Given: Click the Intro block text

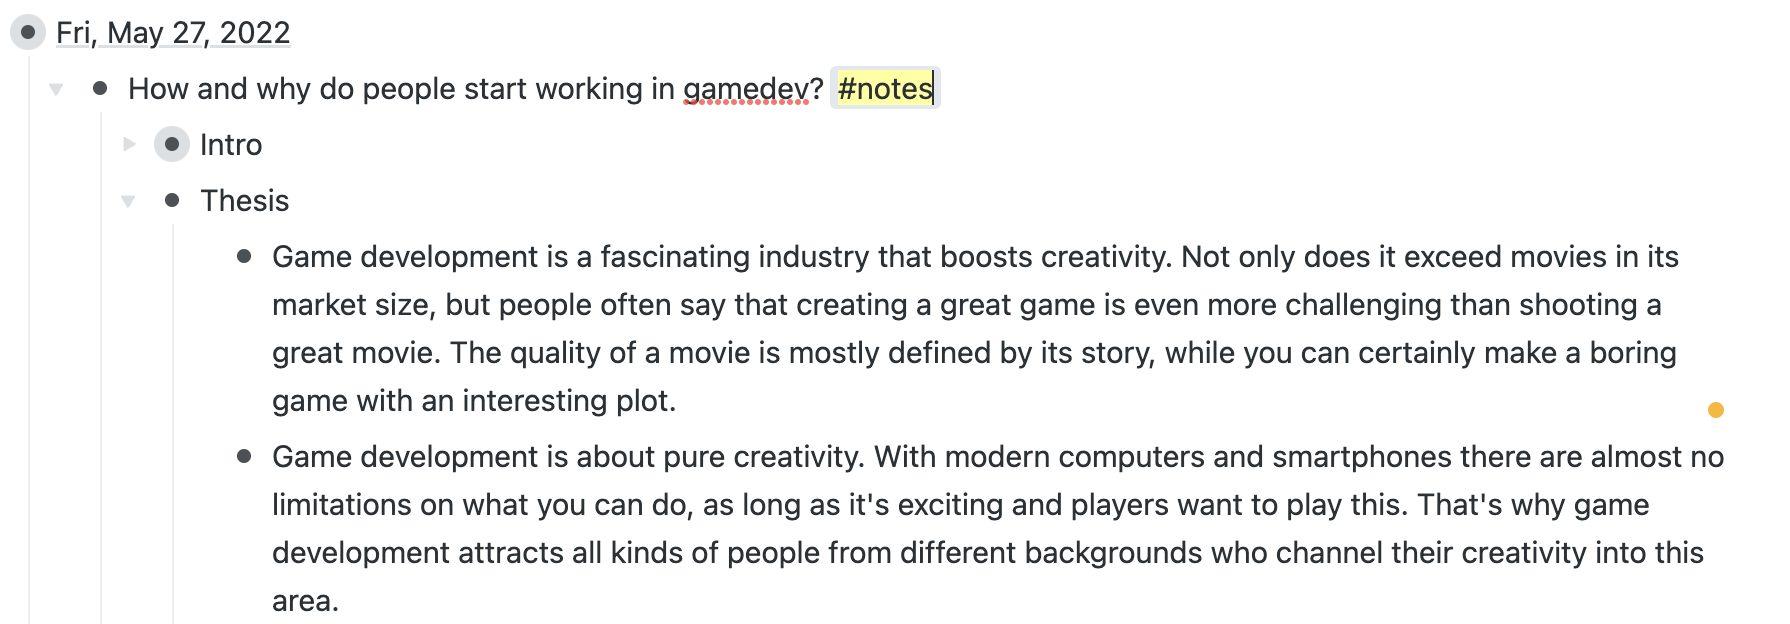Looking at the screenshot, I should [x=231, y=145].
